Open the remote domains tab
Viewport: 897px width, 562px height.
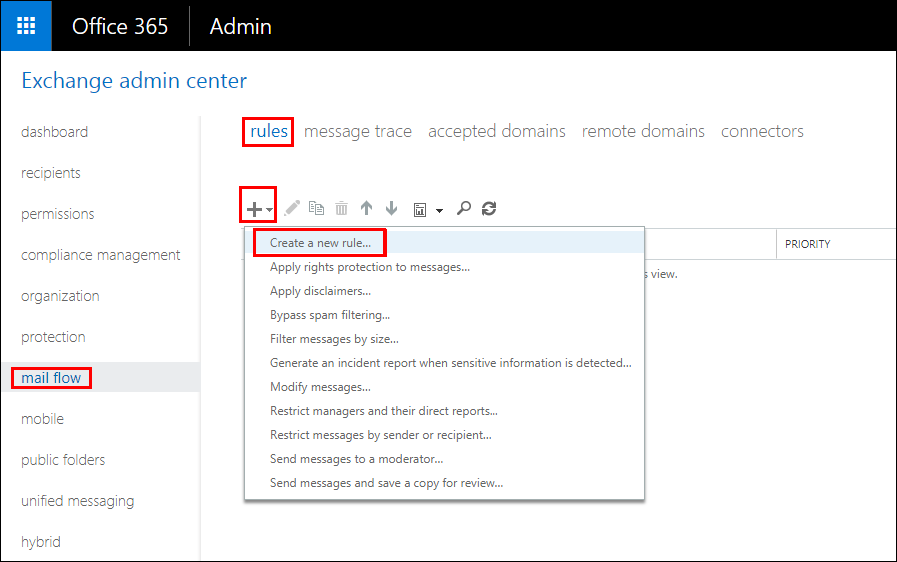[x=643, y=132]
